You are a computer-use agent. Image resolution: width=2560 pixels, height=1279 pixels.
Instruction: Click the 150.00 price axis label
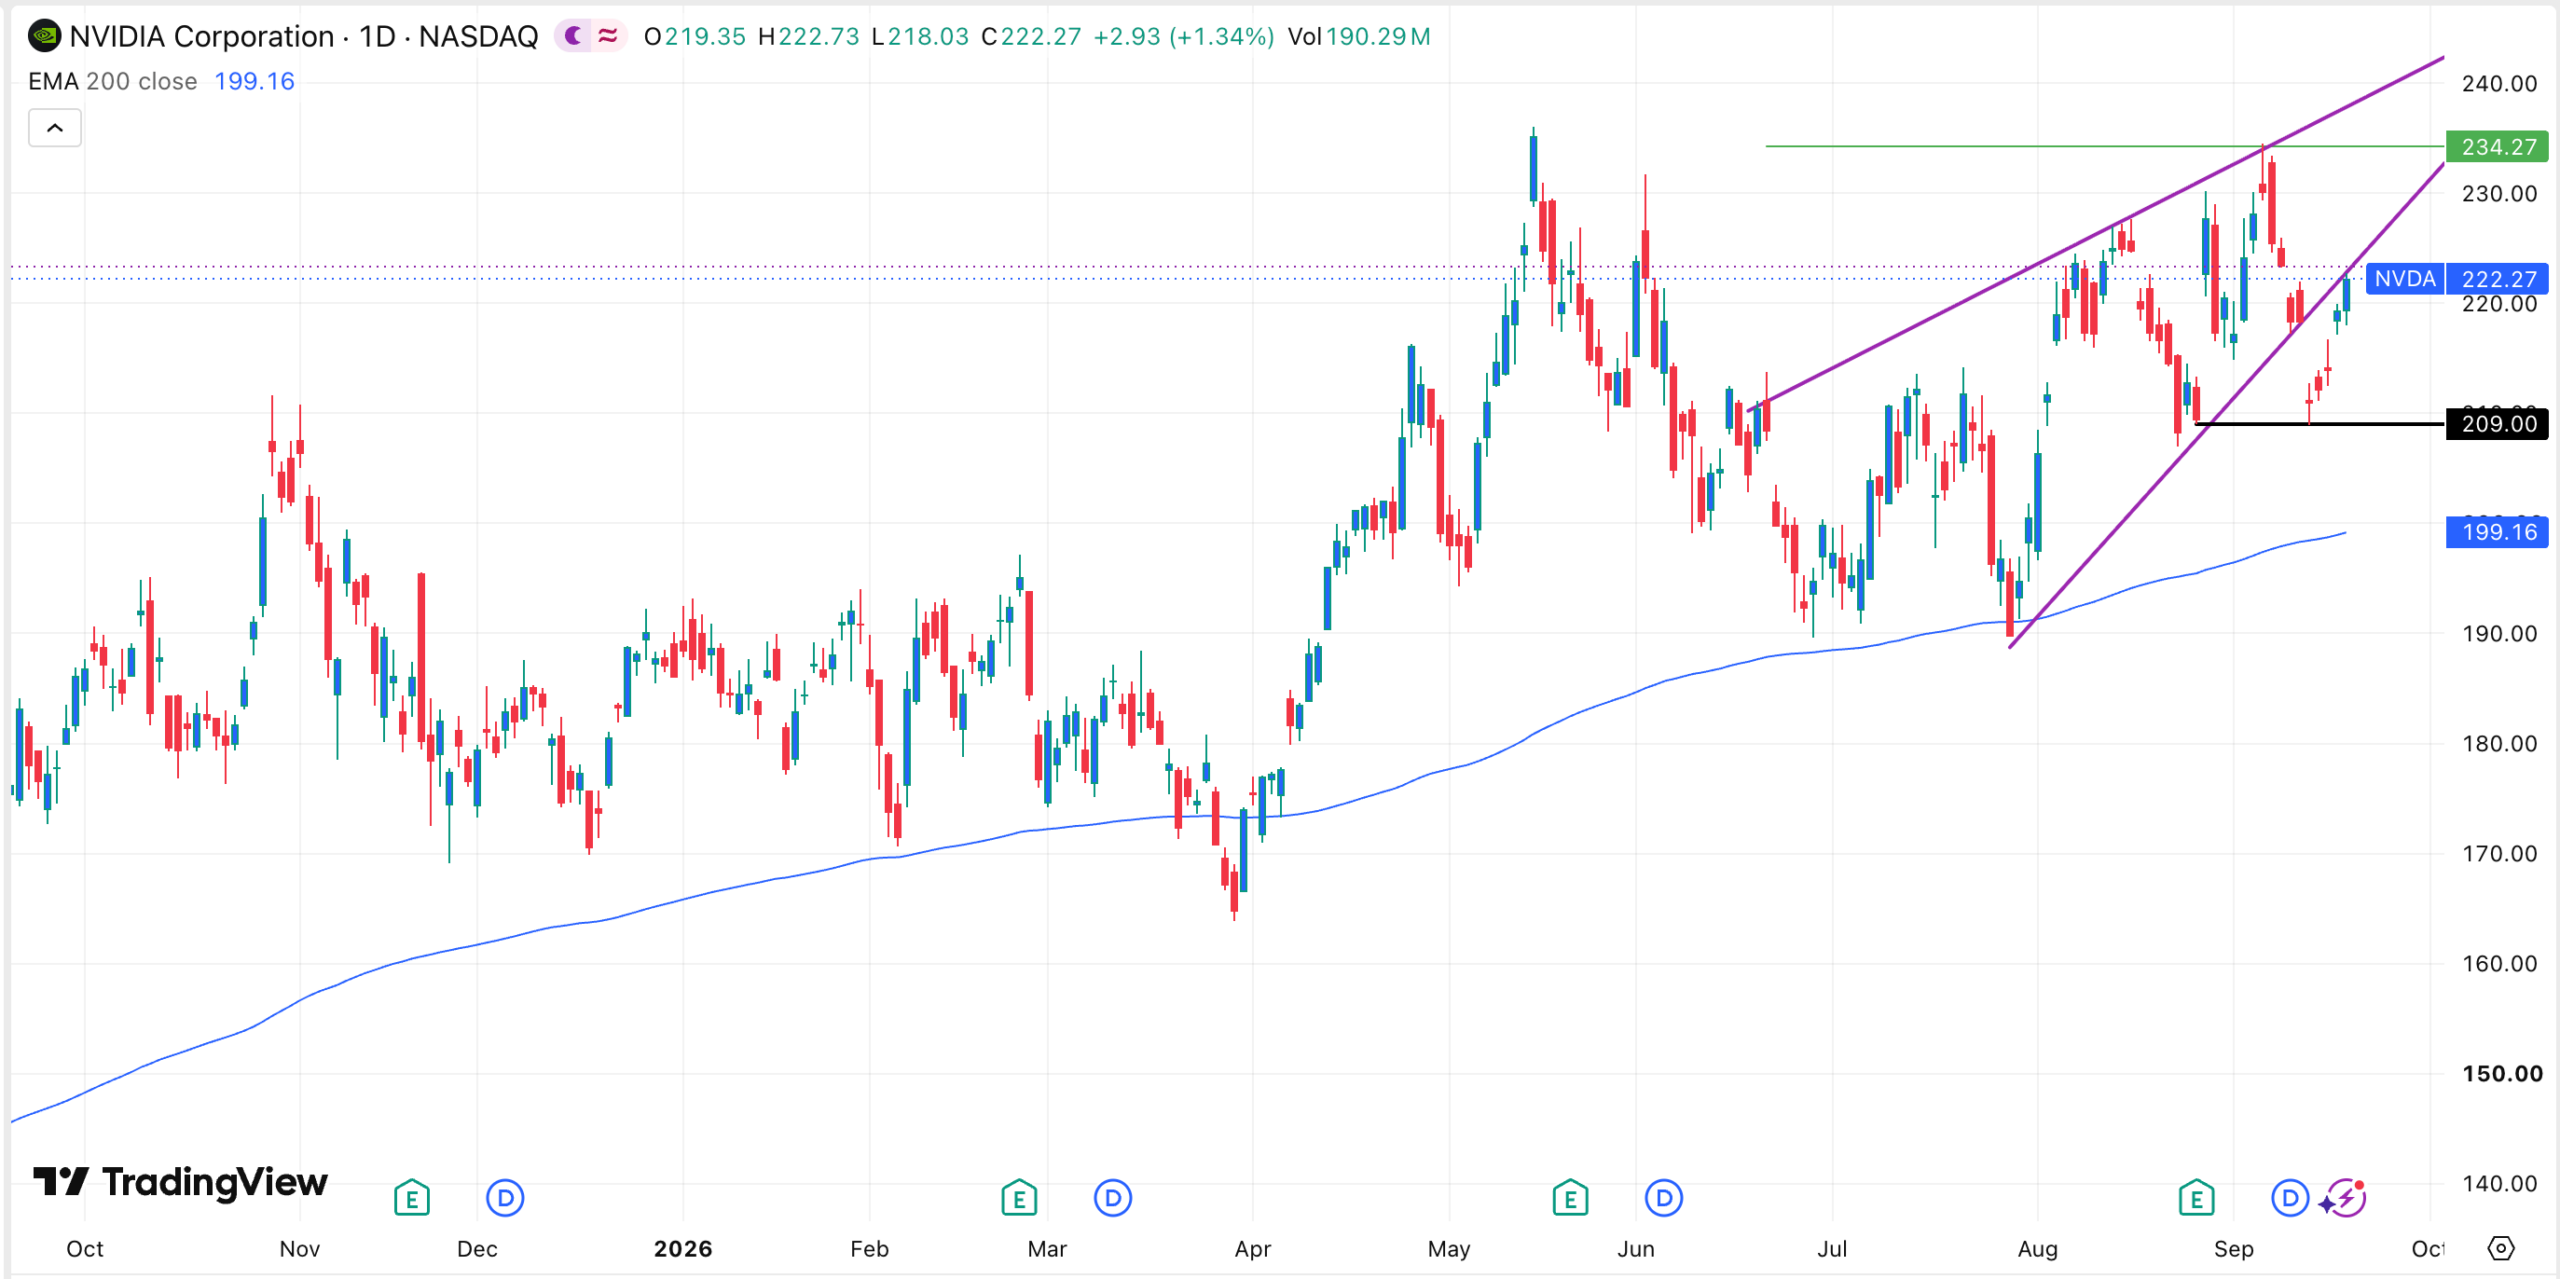[x=2502, y=1074]
